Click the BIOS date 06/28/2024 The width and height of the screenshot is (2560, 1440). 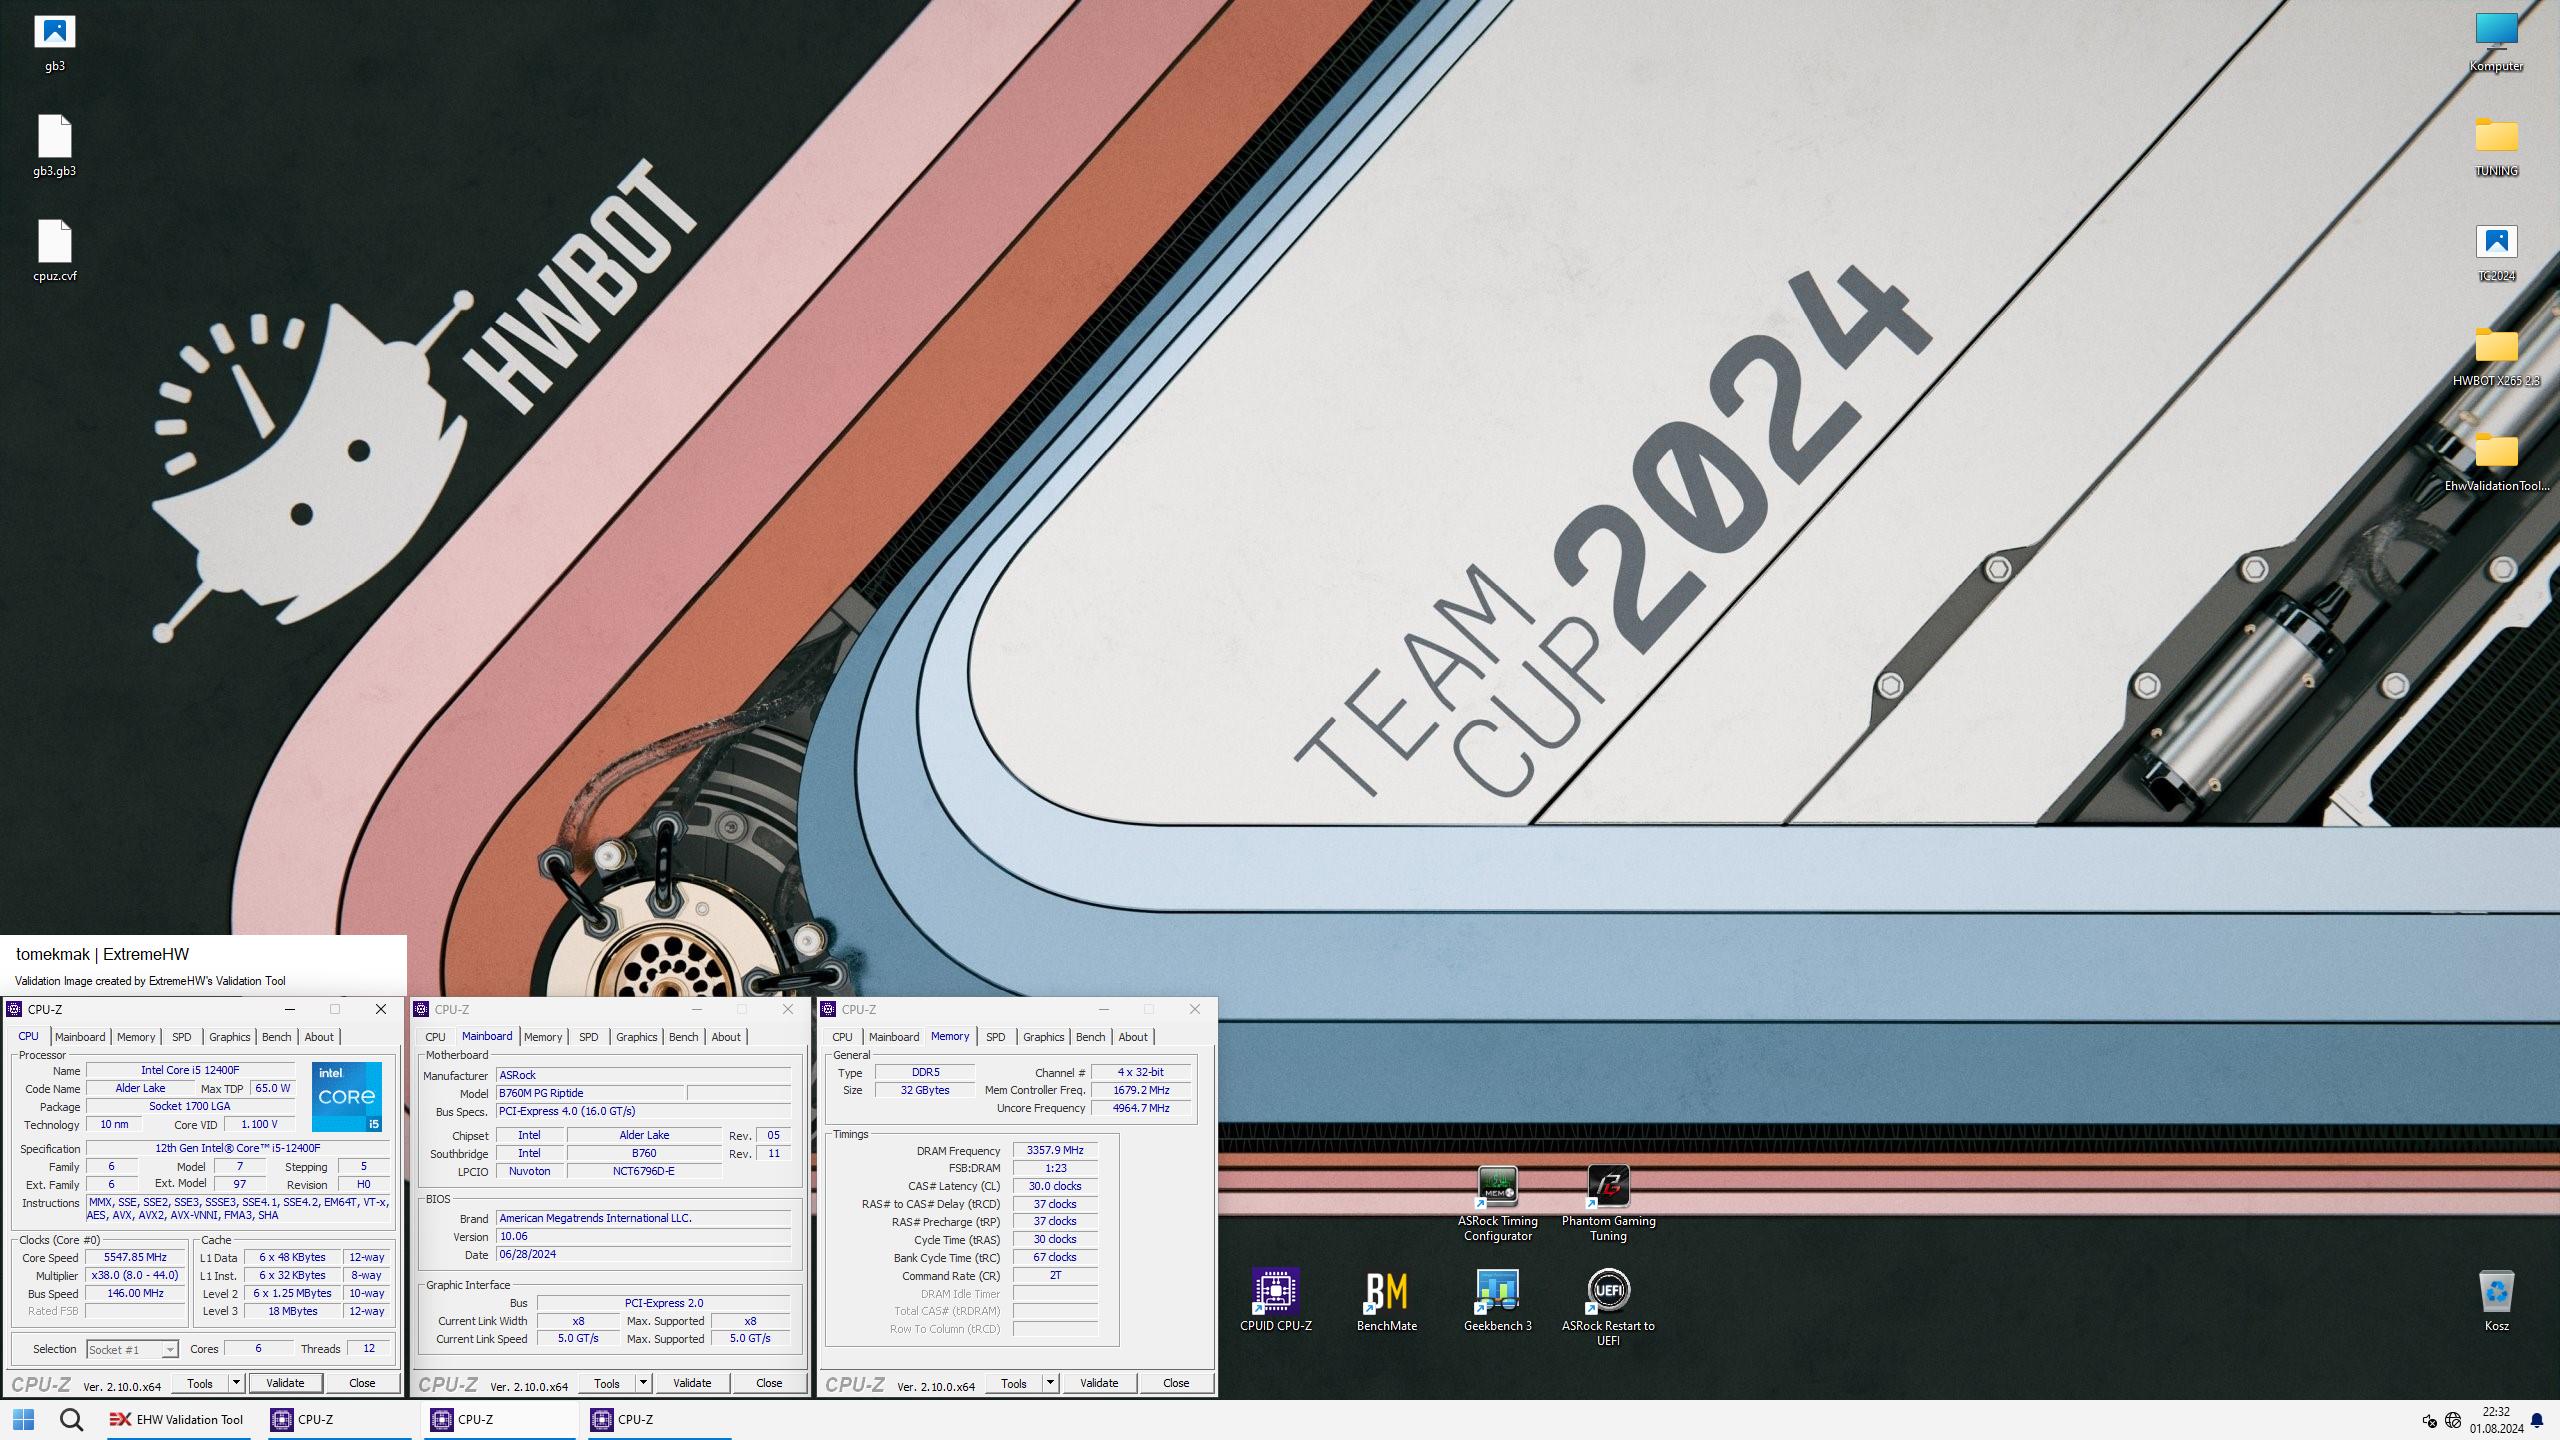point(643,1255)
